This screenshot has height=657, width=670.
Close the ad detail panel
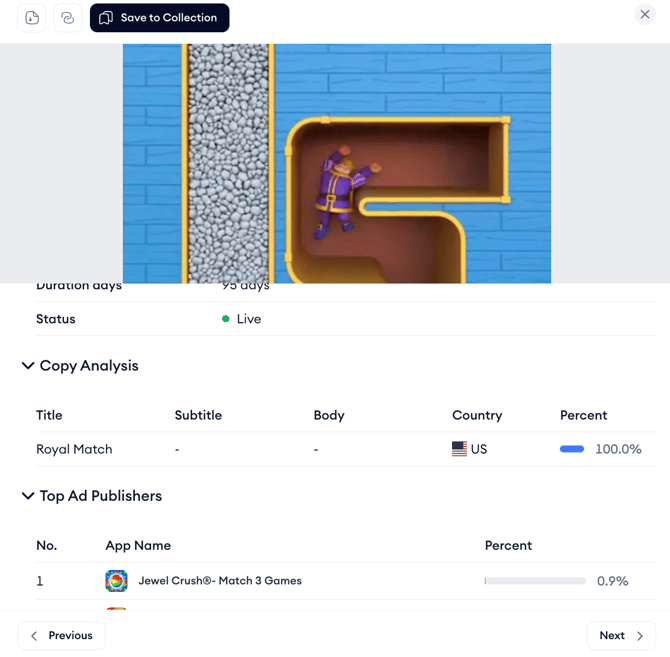click(x=645, y=15)
